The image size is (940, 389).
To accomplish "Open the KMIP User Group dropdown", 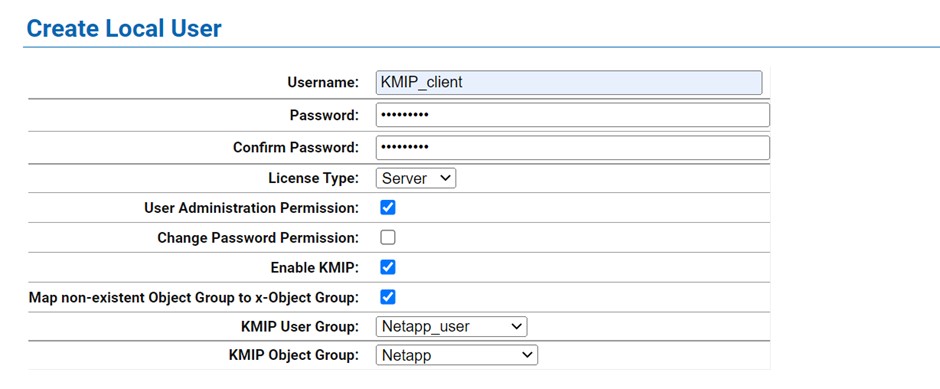I will pos(451,327).
